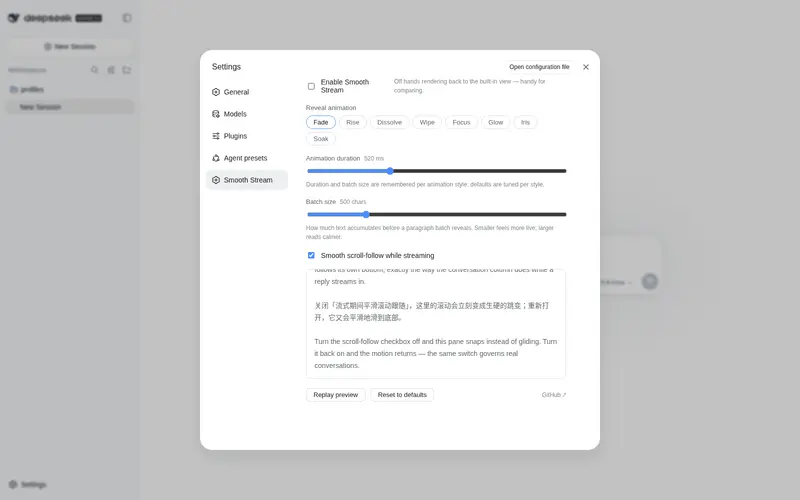
Task: Choose the Dissolve animation style
Action: [389, 122]
